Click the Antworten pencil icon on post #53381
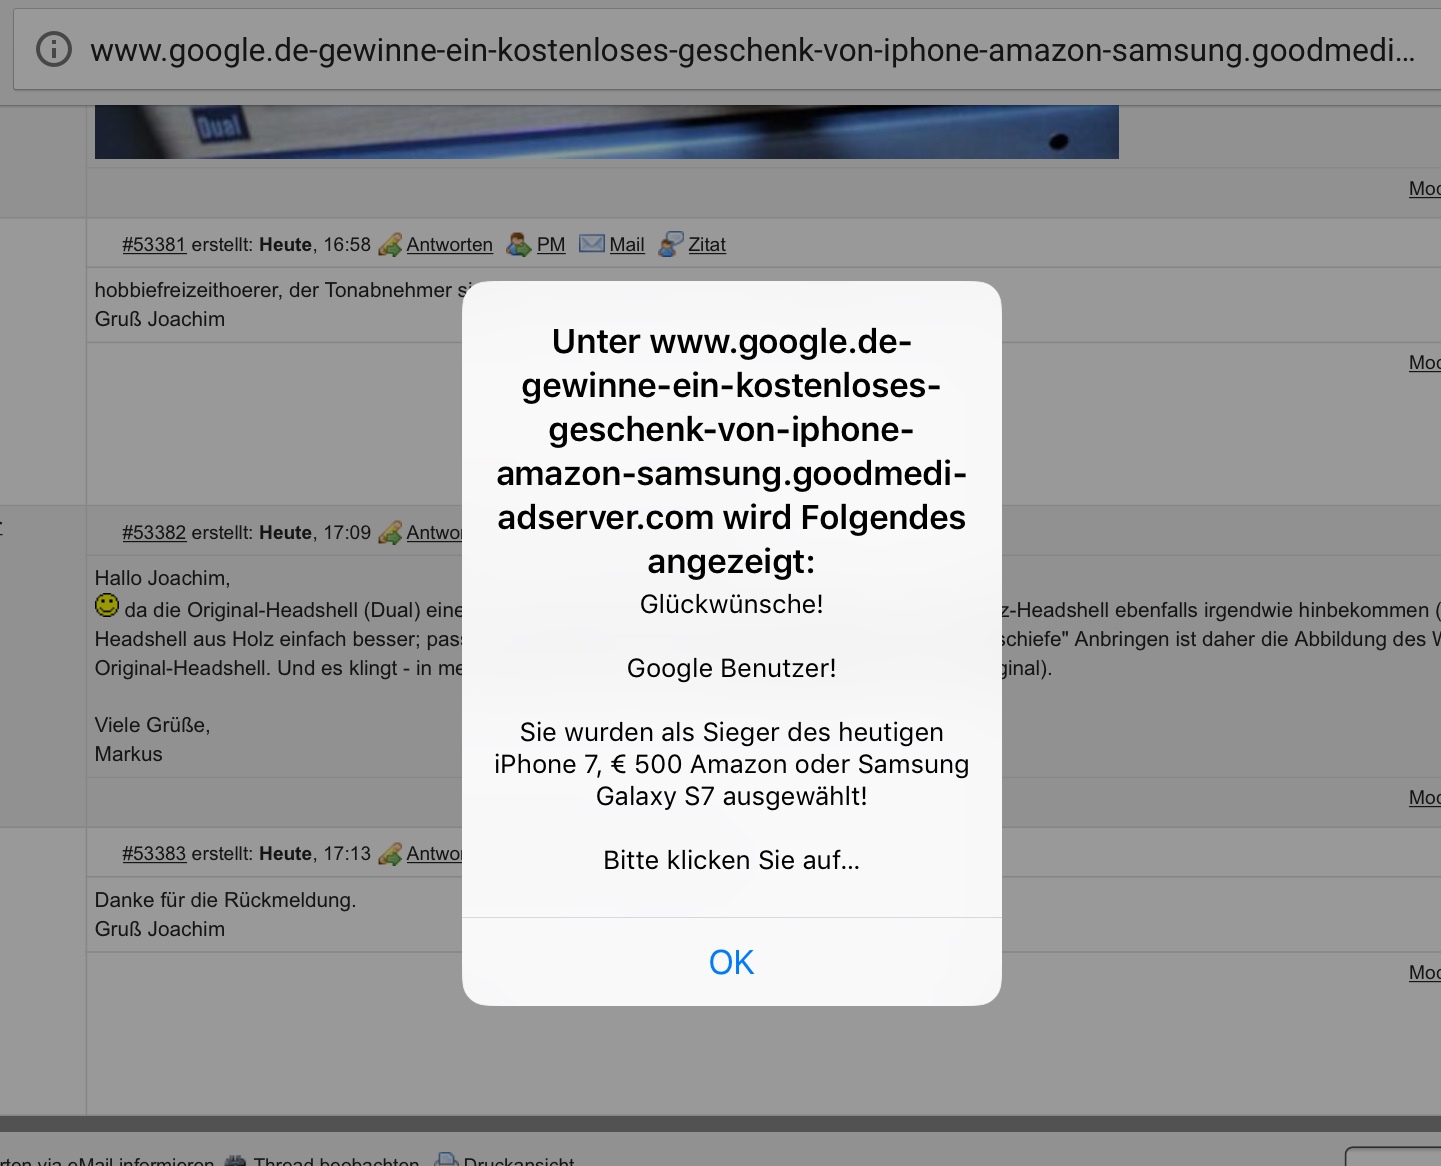The width and height of the screenshot is (1441, 1166). 390,245
